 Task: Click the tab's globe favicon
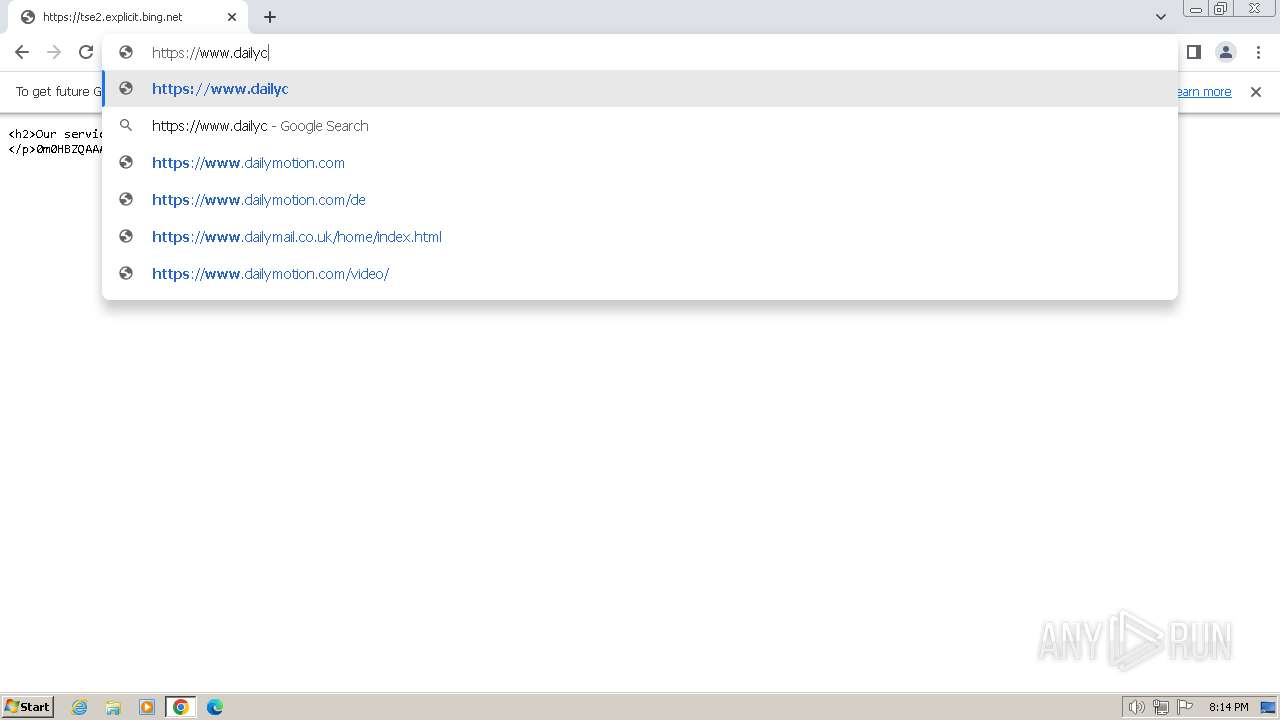click(x=27, y=17)
